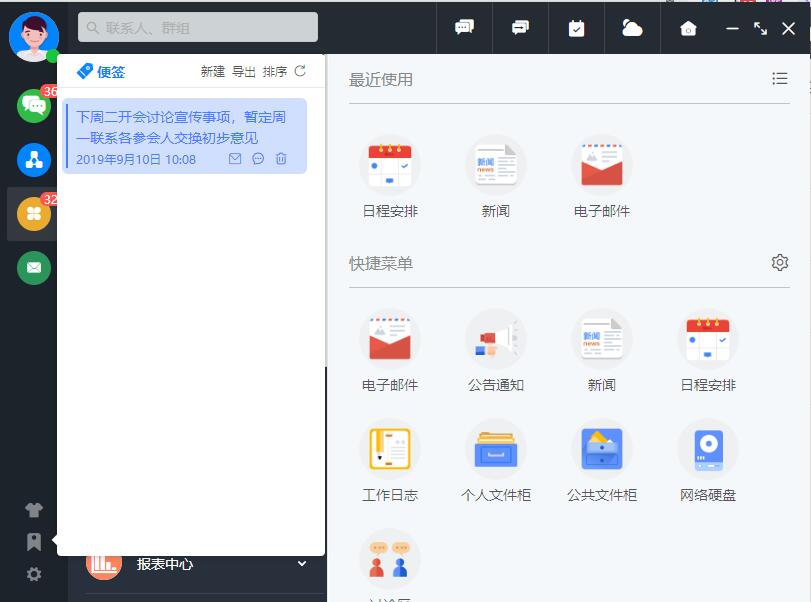Click 新建 to create a note
This screenshot has height=602, width=811.
(x=213, y=72)
